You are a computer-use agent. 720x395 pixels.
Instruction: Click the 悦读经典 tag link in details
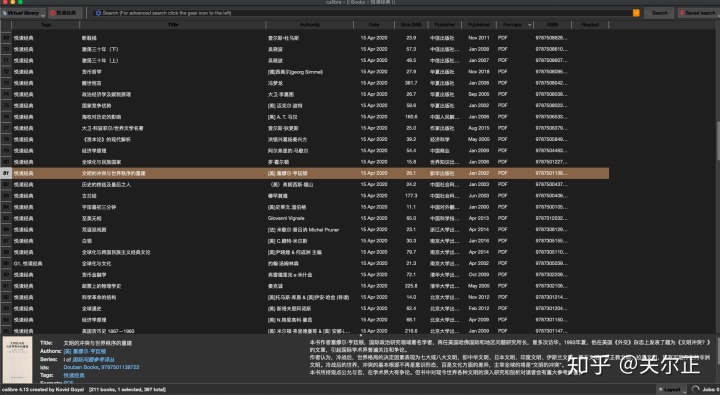pos(74,375)
